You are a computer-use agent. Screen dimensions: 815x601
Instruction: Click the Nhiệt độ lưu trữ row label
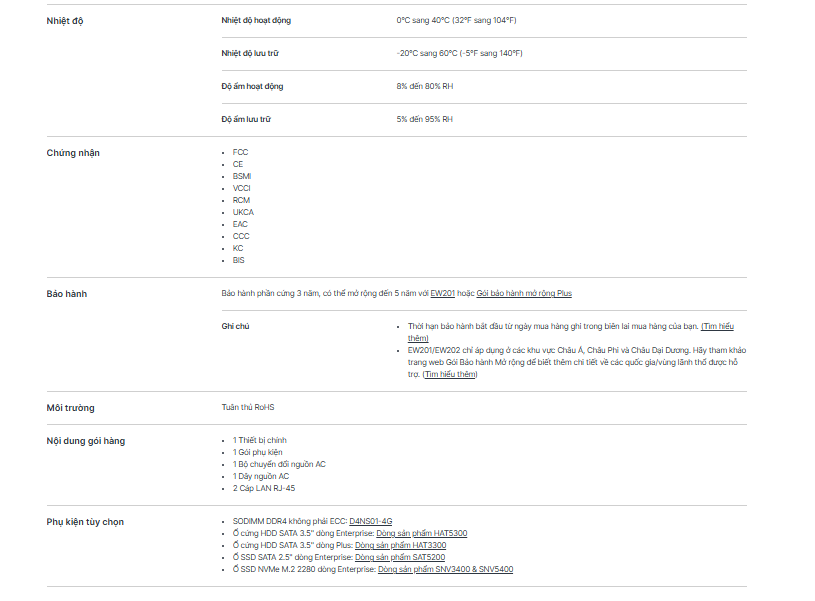(x=250, y=53)
